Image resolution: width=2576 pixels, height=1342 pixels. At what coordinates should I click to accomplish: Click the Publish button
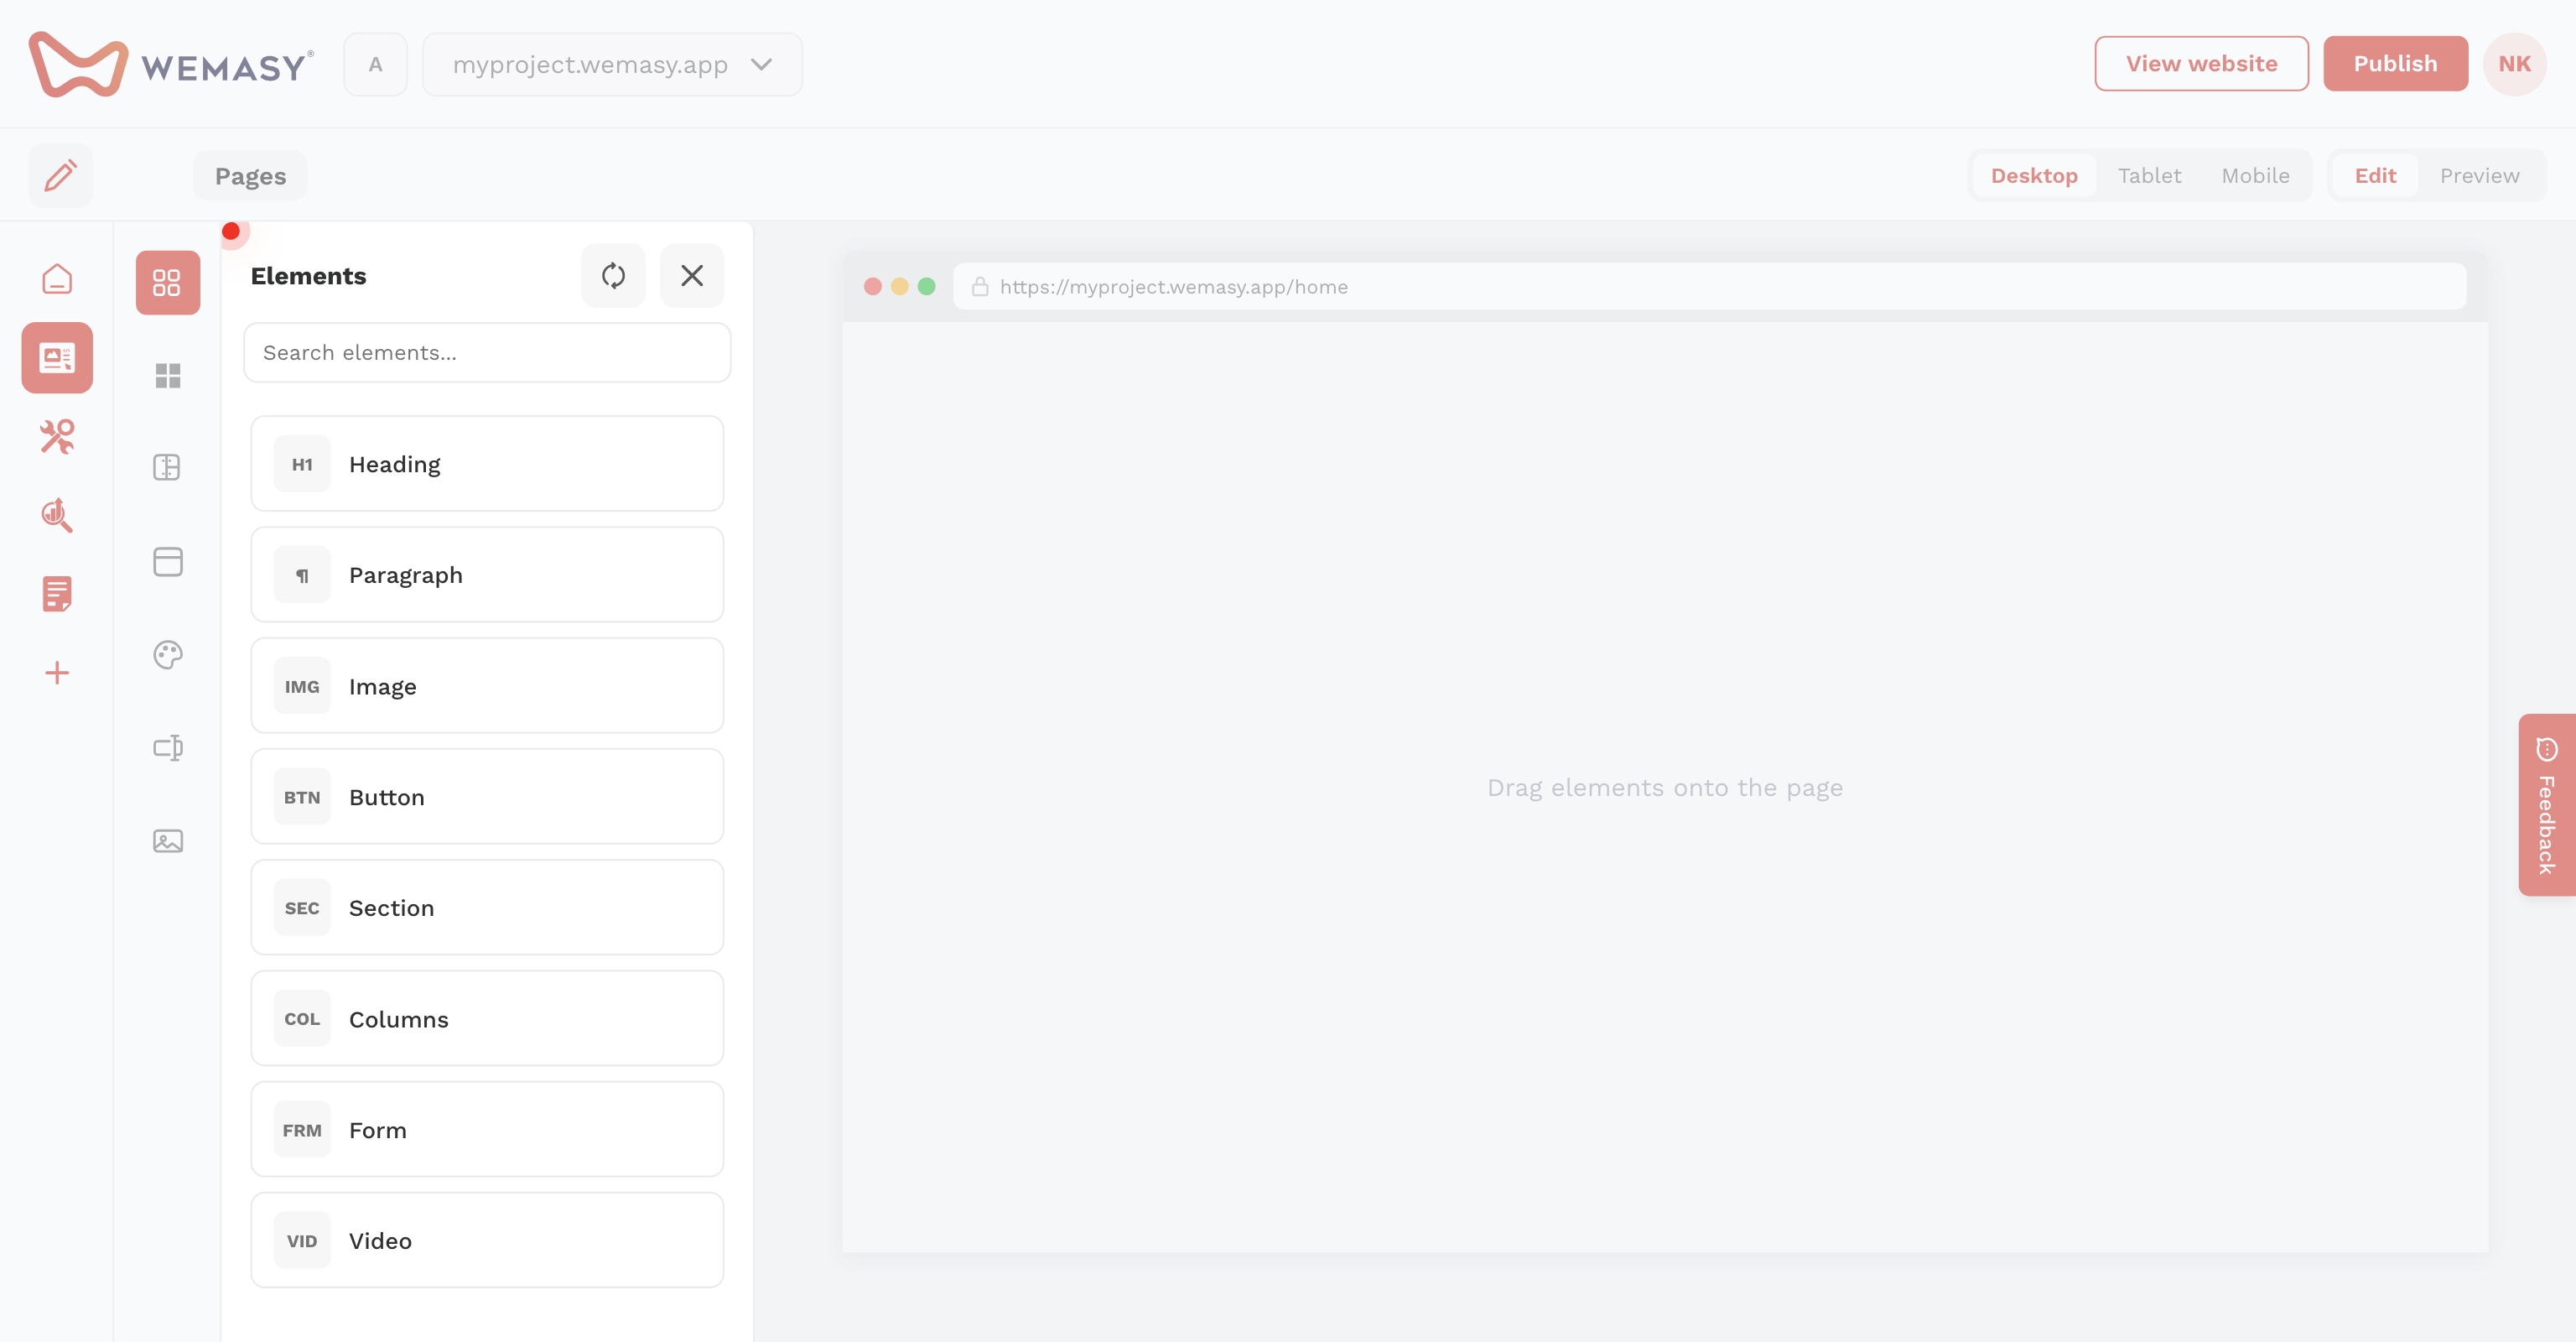pos(2395,64)
